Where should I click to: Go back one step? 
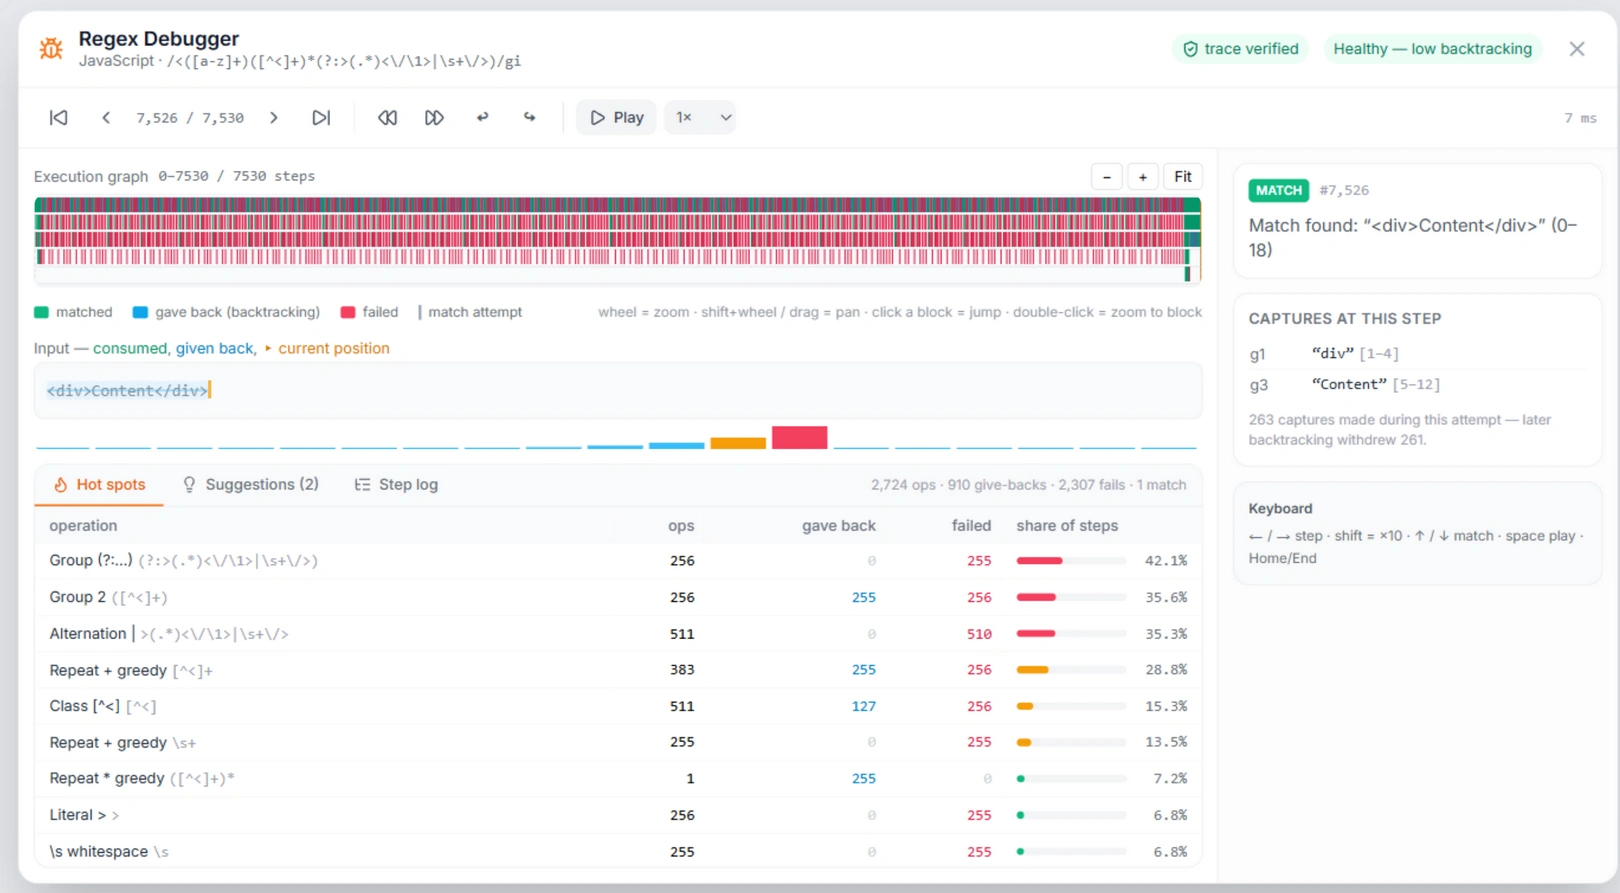tap(106, 118)
